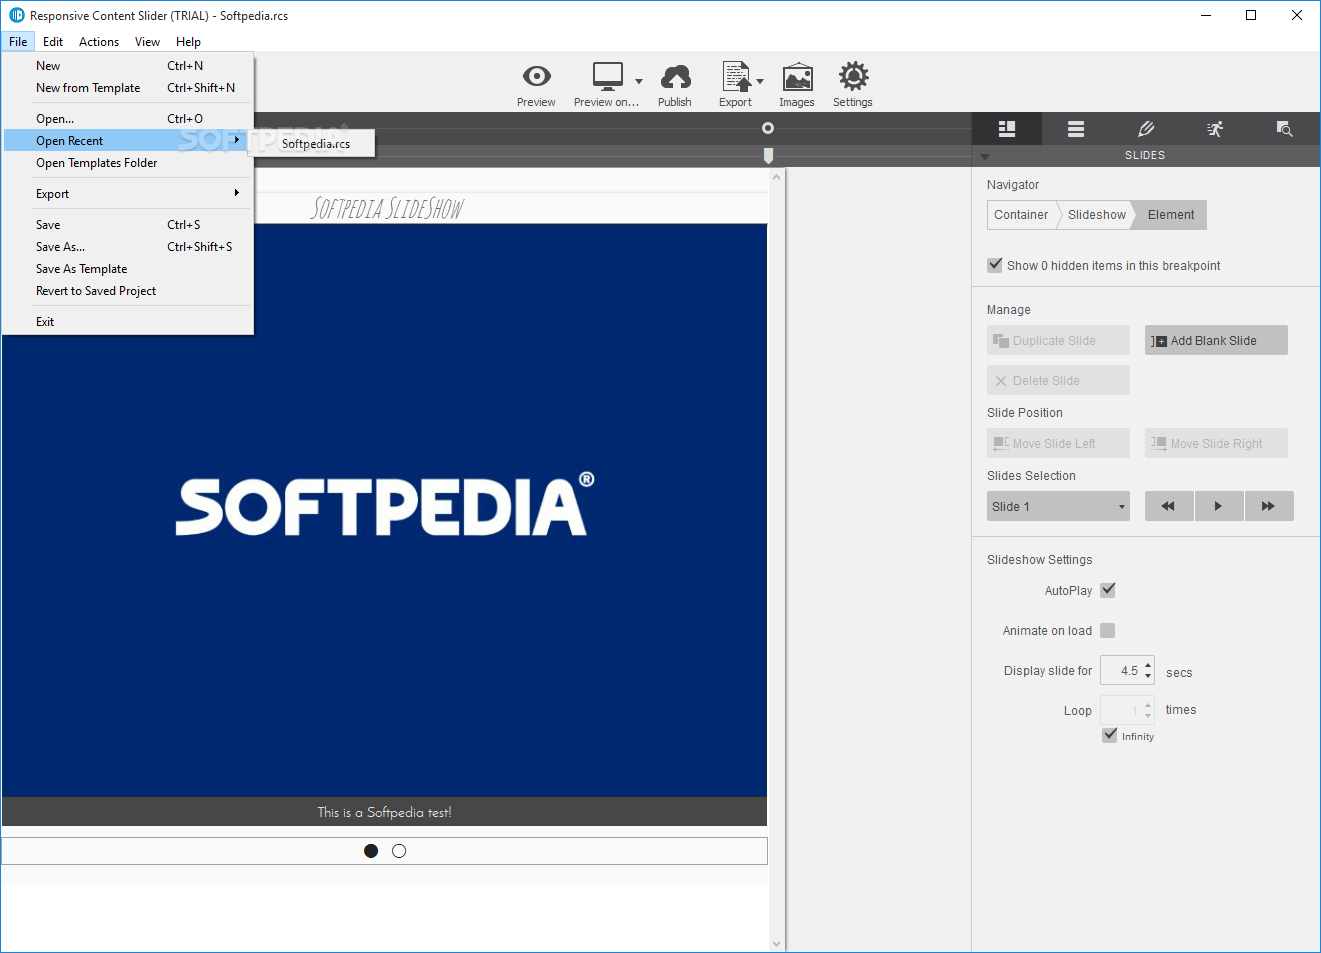Expand the Export submenu in File menu
1321x953 pixels.
click(x=128, y=194)
